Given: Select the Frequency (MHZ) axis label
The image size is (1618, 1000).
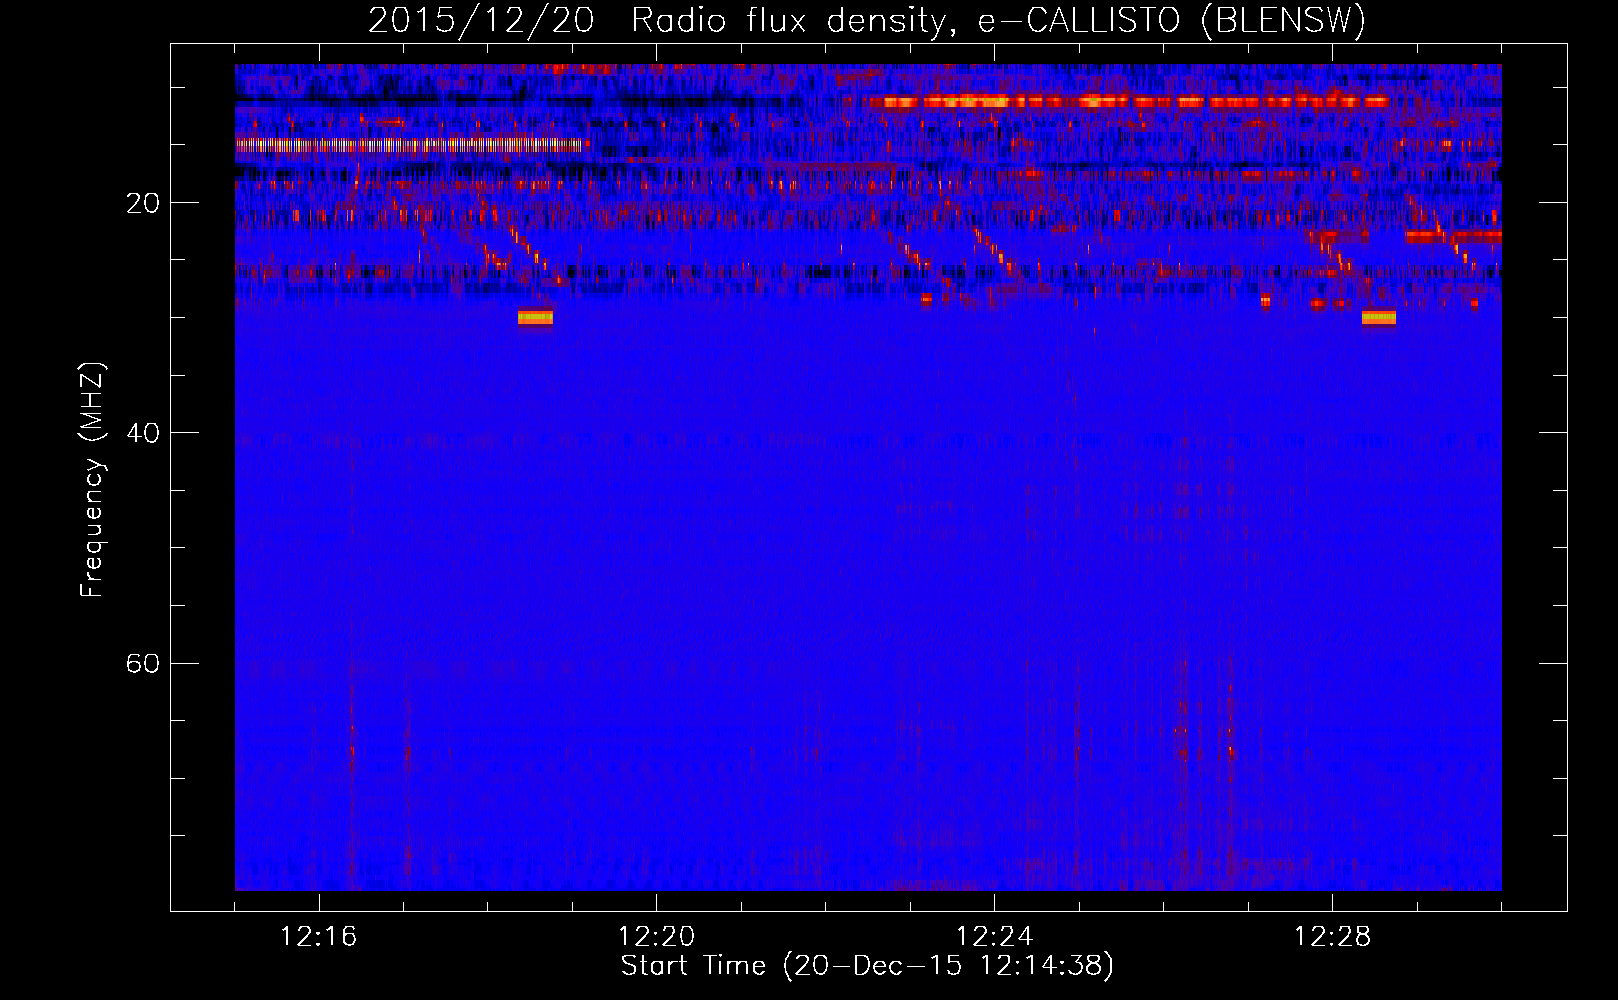Looking at the screenshot, I should (x=92, y=479).
